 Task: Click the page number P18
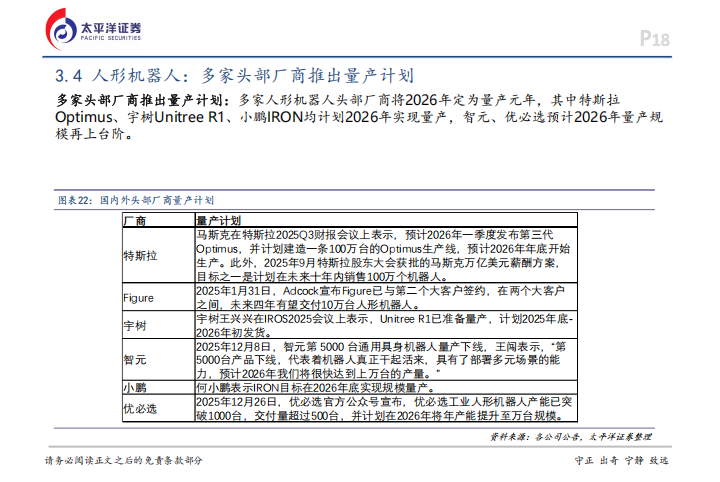[655, 39]
